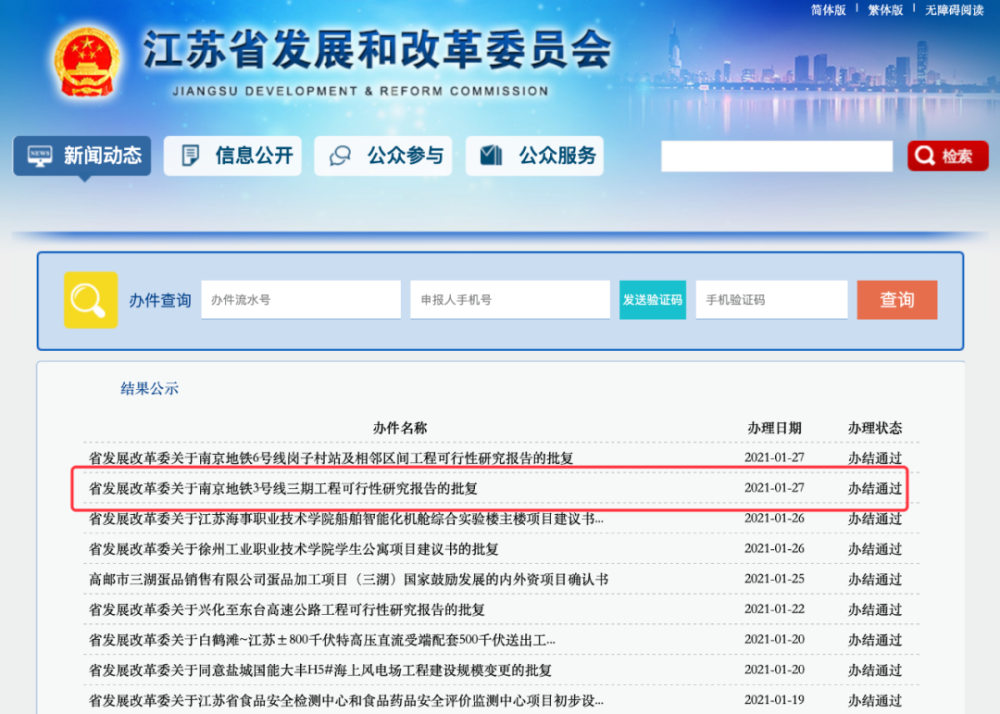The image size is (1000, 714).
Task: Click the 办件流水号 input field
Action: tap(300, 300)
